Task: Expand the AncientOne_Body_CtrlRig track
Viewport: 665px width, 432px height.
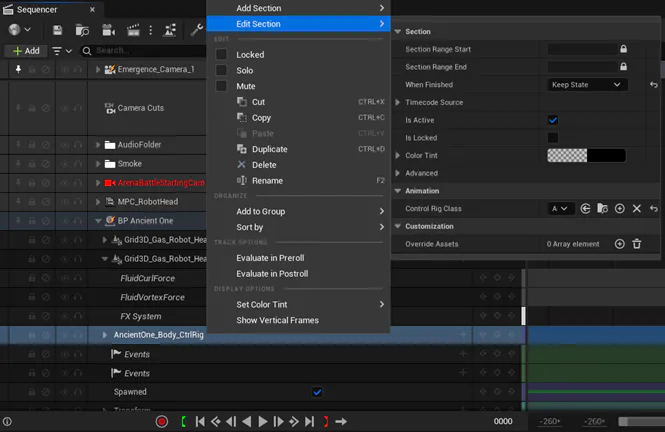Action: click(x=104, y=335)
